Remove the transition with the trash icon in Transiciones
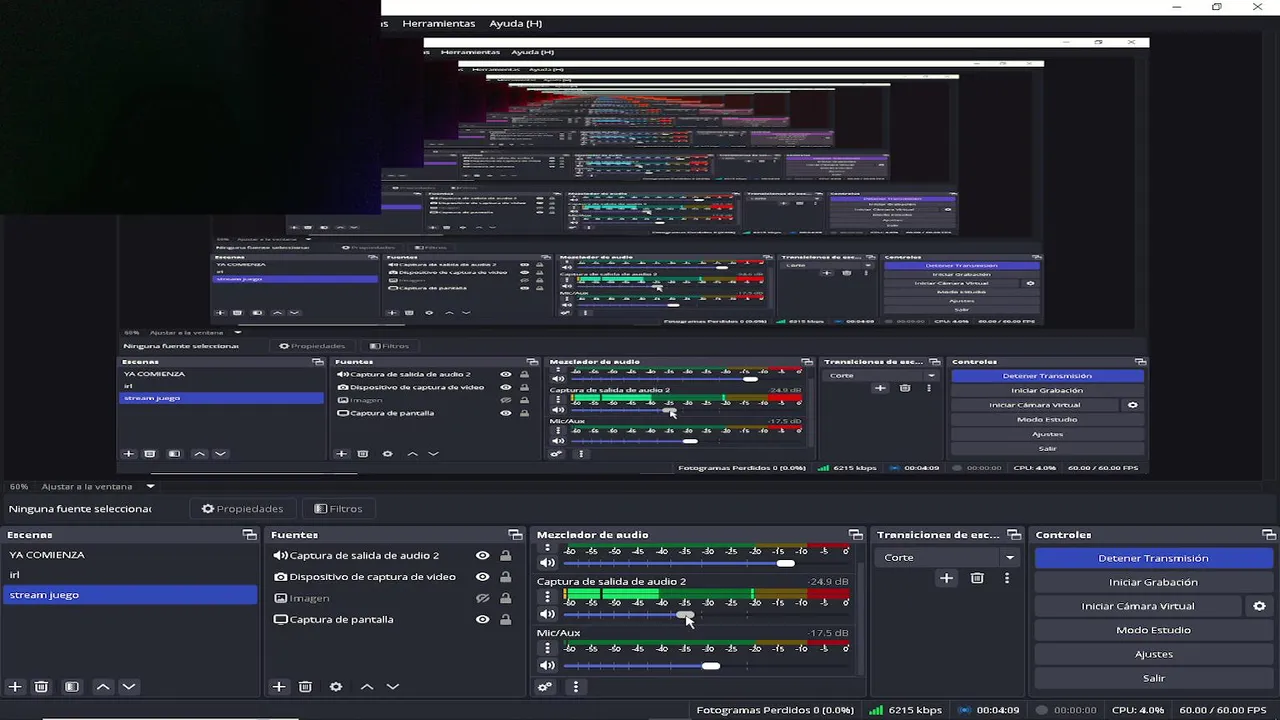Screen dimensions: 1280x720 click(x=977, y=578)
